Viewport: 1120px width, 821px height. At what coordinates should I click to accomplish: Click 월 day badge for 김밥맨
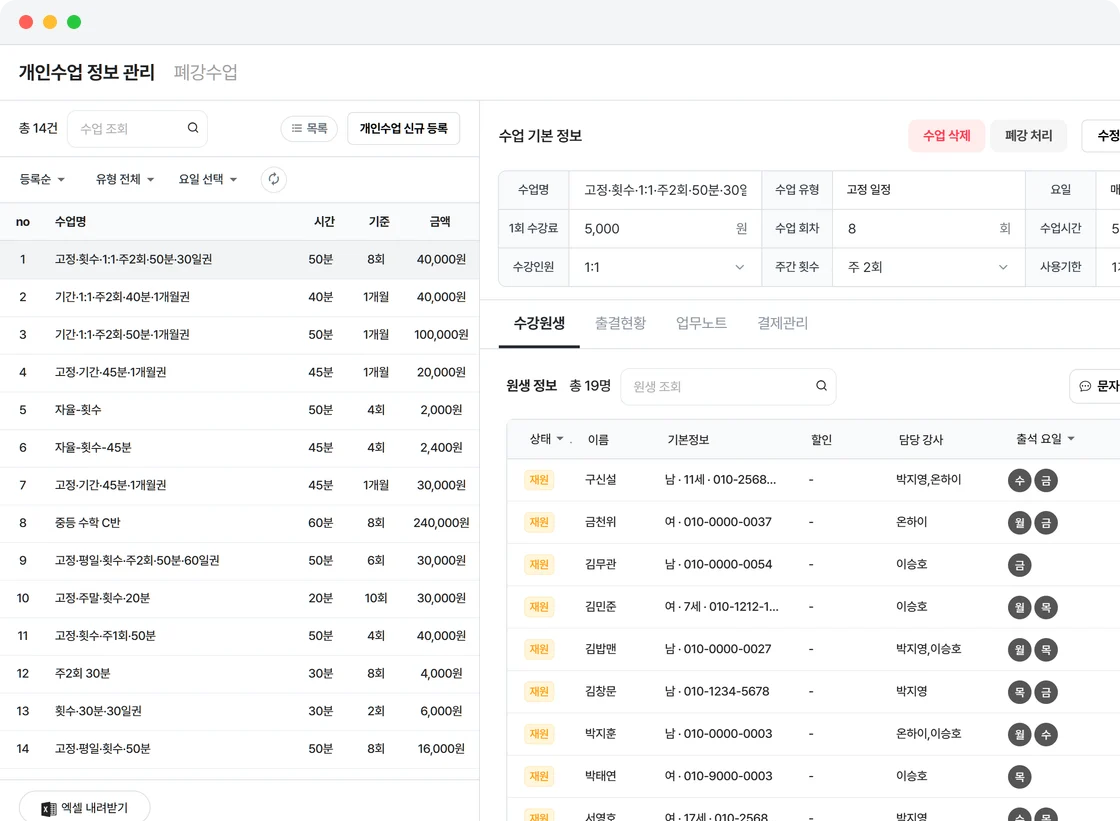[x=1019, y=650]
